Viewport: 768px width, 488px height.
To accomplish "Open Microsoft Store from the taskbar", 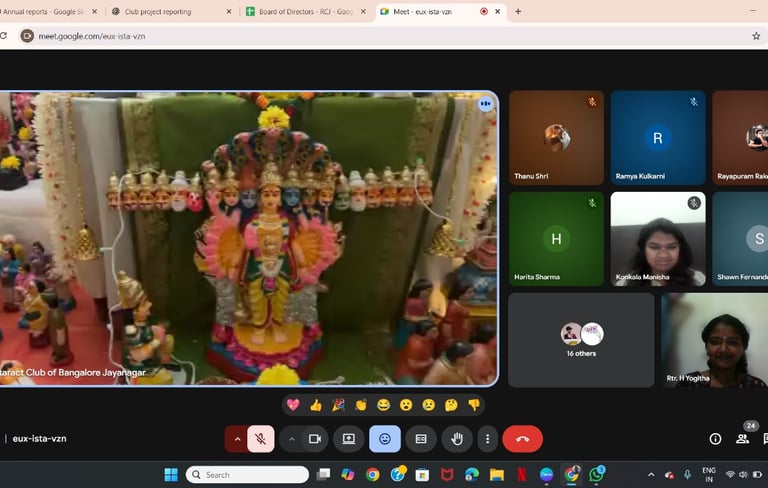I will pos(422,474).
